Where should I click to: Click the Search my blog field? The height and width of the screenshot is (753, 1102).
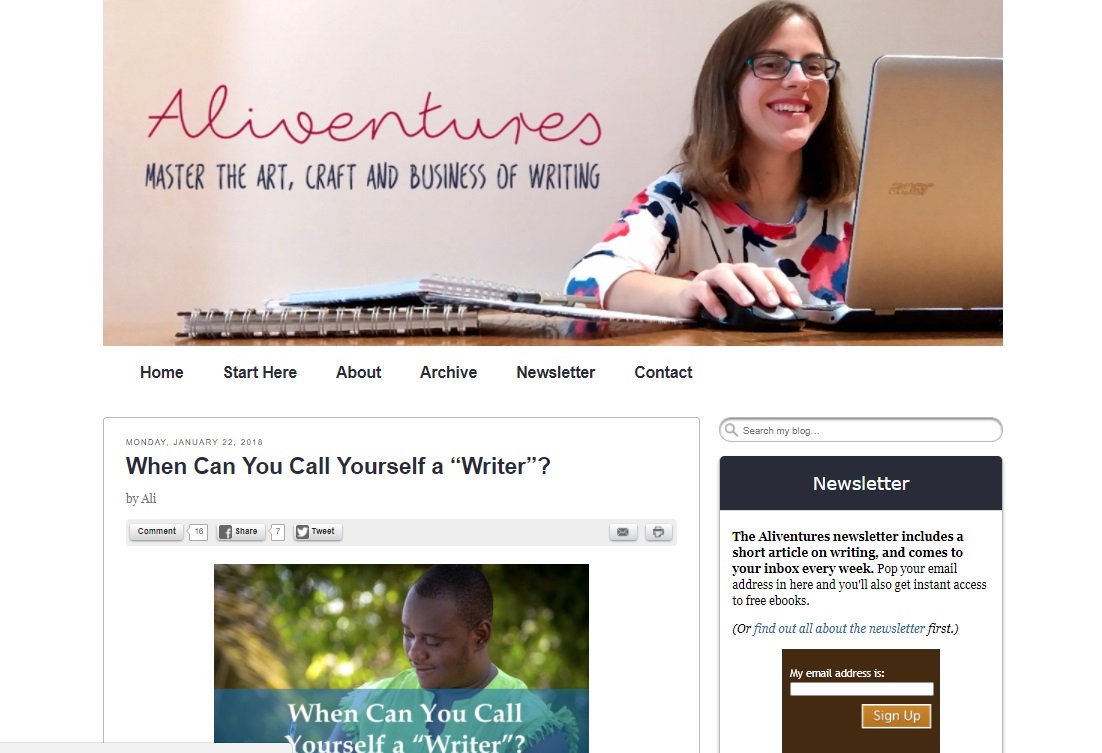(x=861, y=430)
